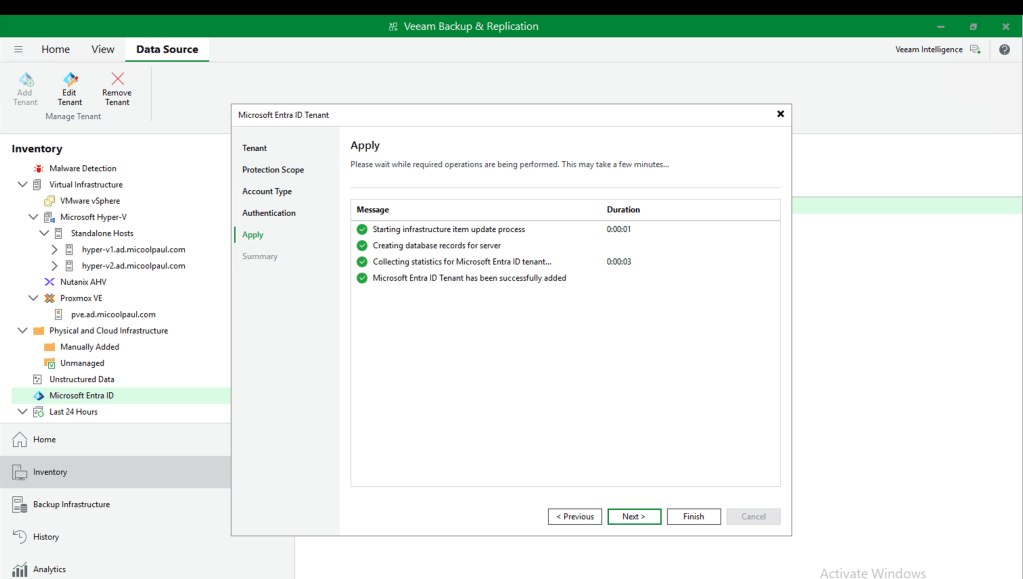The image size is (1023, 579).
Task: Click the Last 24 Hours clock icon
Action: click(x=38, y=412)
